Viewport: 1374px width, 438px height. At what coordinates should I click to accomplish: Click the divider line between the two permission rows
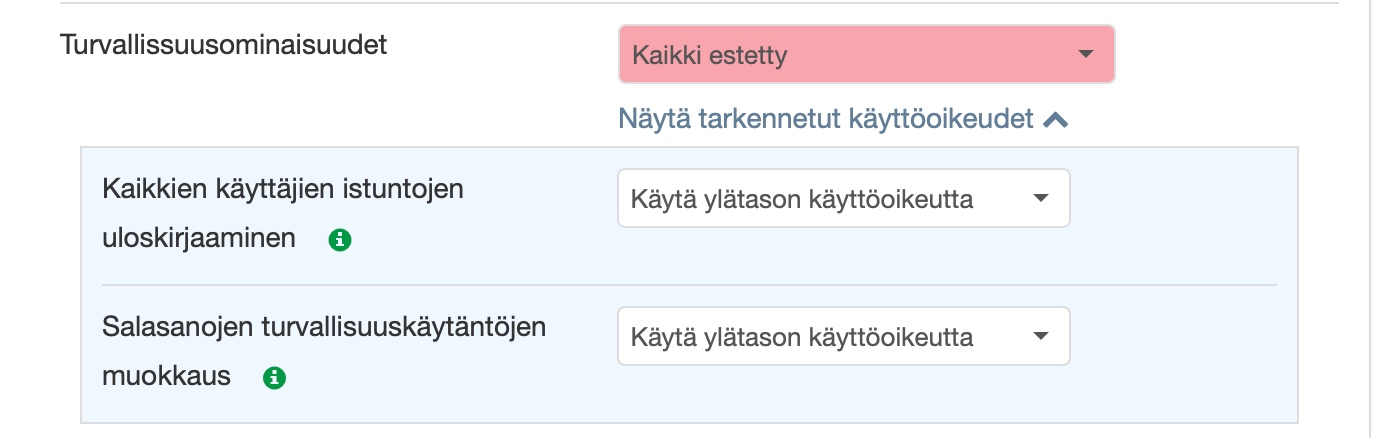coord(689,285)
